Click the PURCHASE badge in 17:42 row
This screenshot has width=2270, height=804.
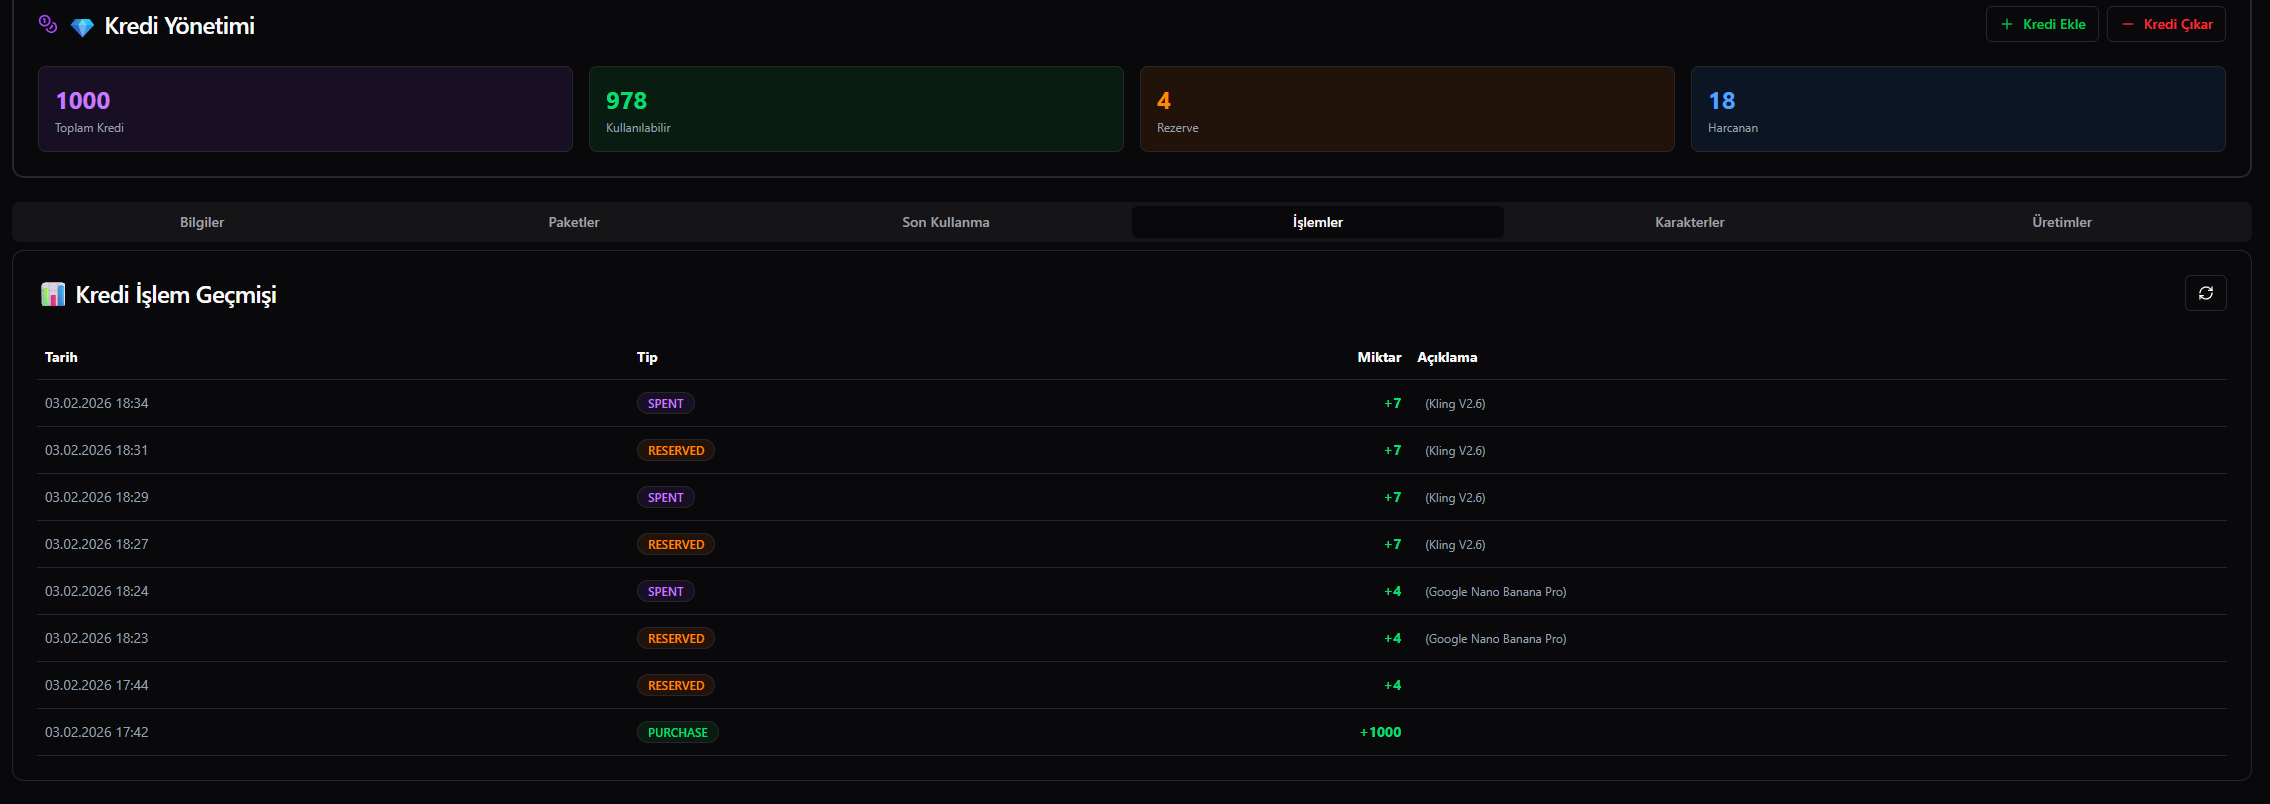click(678, 732)
